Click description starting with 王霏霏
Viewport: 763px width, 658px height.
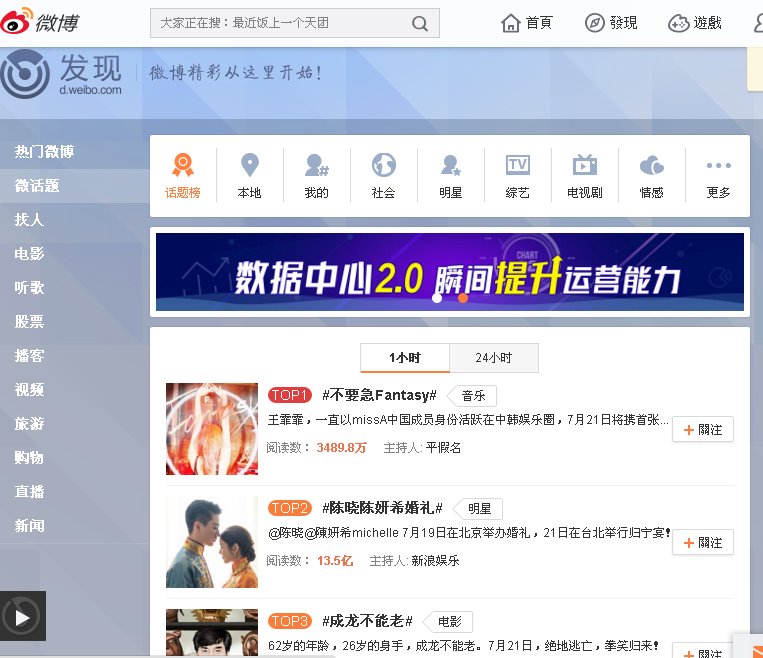click(x=468, y=420)
